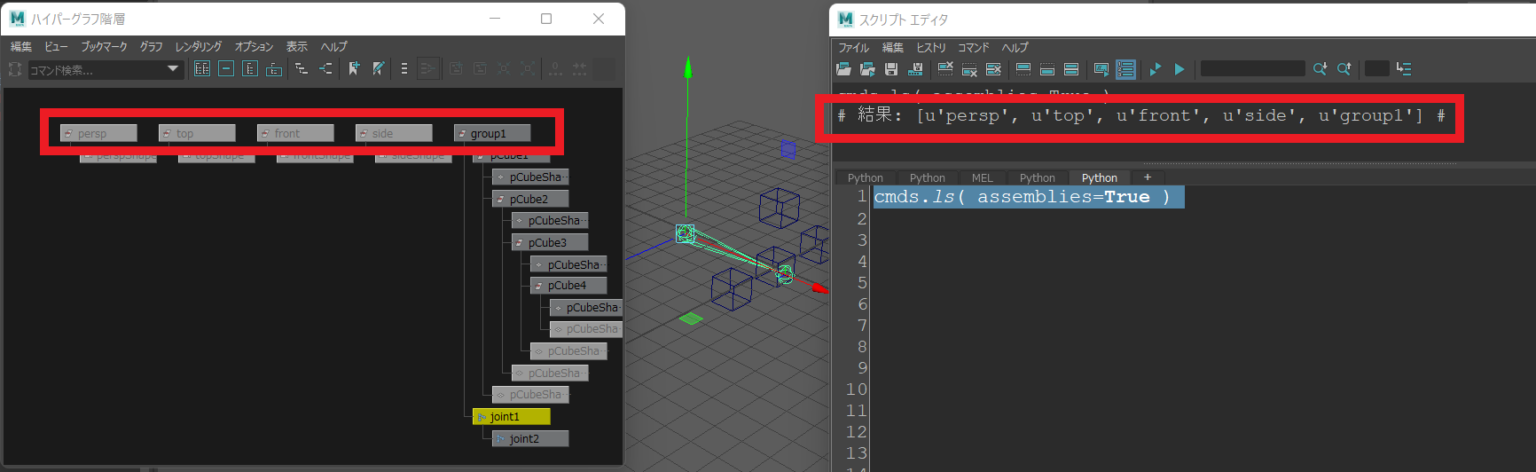
Task: Click the single-arrow Execute icon
Action: [1179, 69]
